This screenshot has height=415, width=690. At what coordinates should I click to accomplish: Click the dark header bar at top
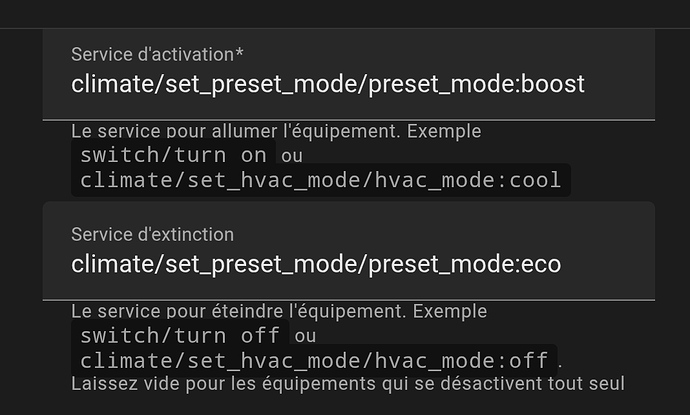(x=345, y=14)
